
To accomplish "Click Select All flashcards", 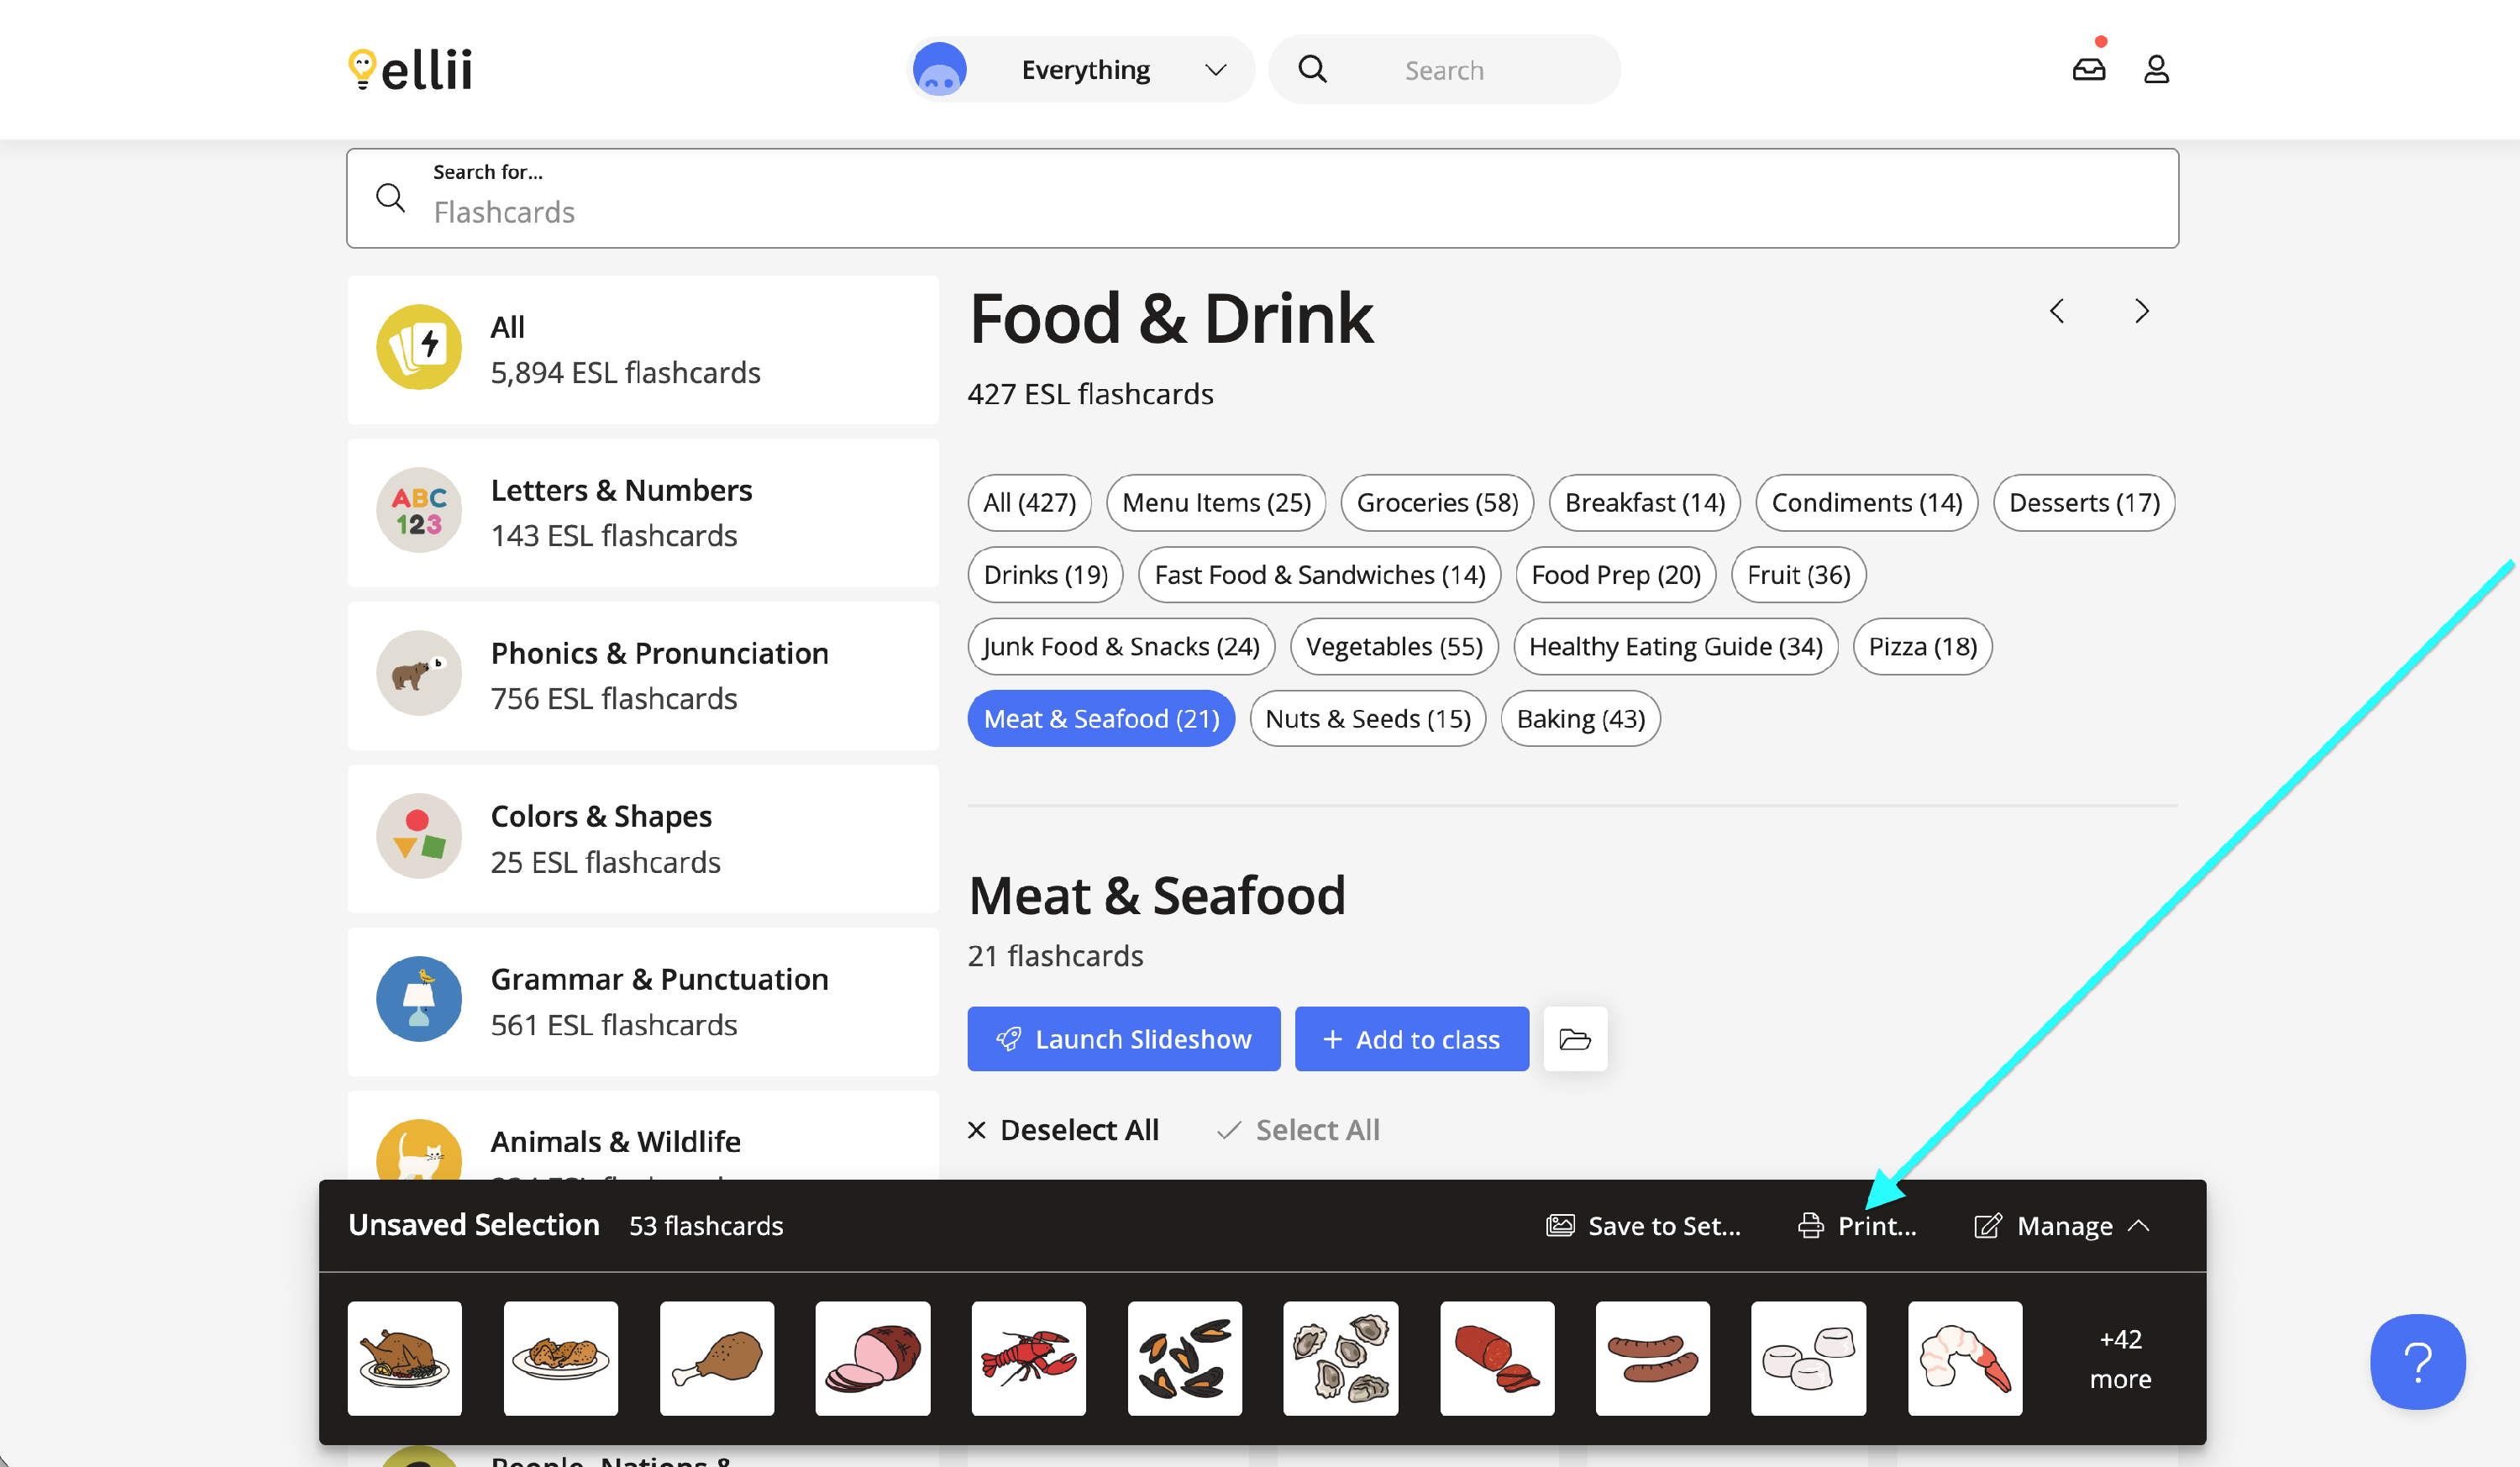I will tap(1298, 1129).
